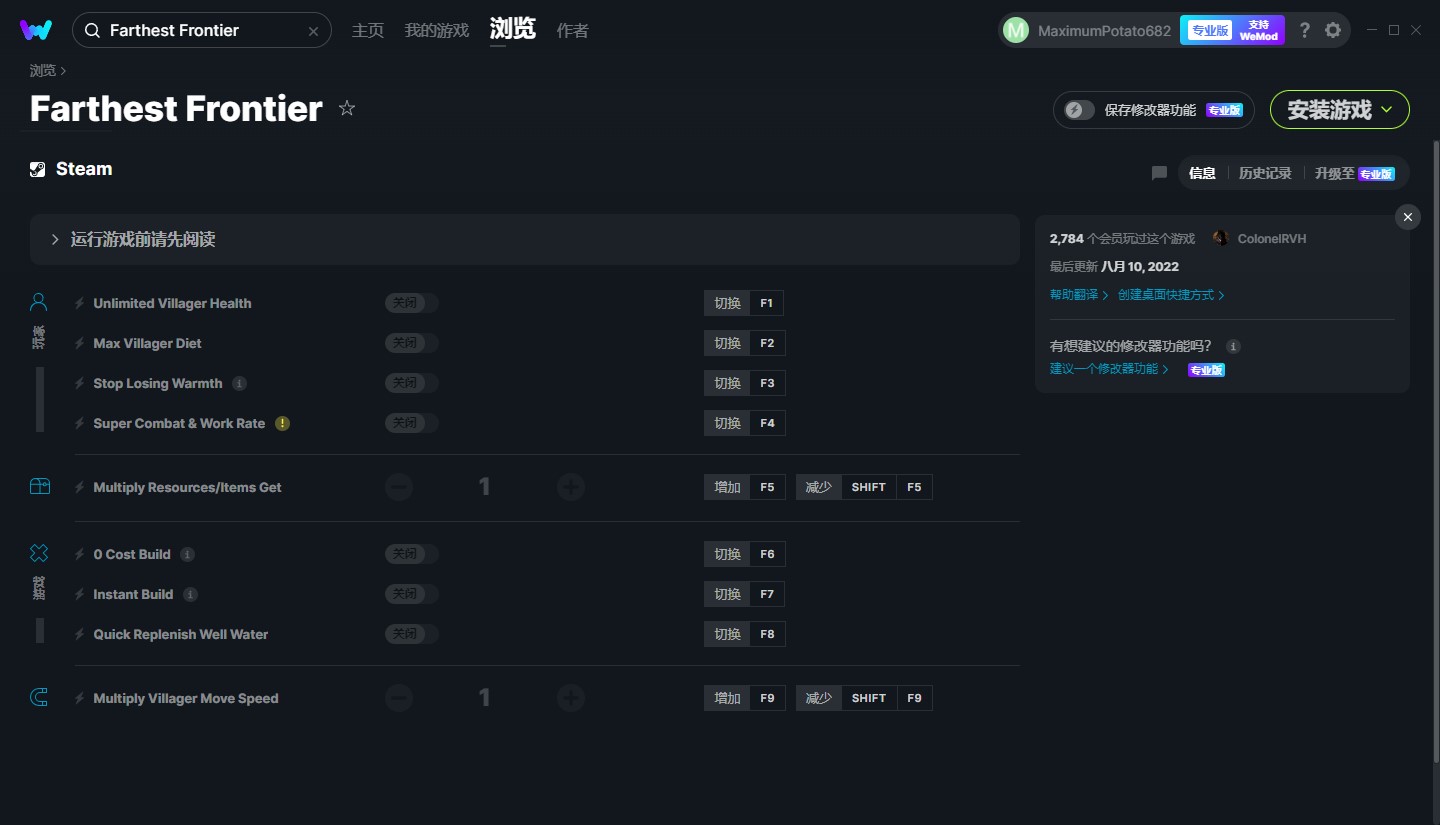
Task: Open settings gear icon
Action: coord(1333,30)
